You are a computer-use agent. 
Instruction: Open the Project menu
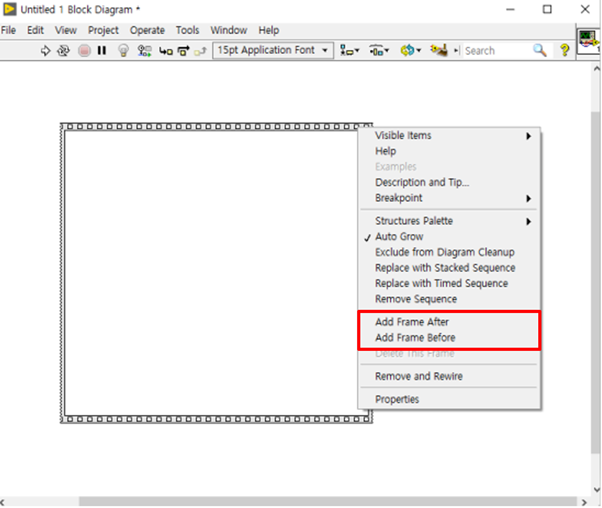103,30
